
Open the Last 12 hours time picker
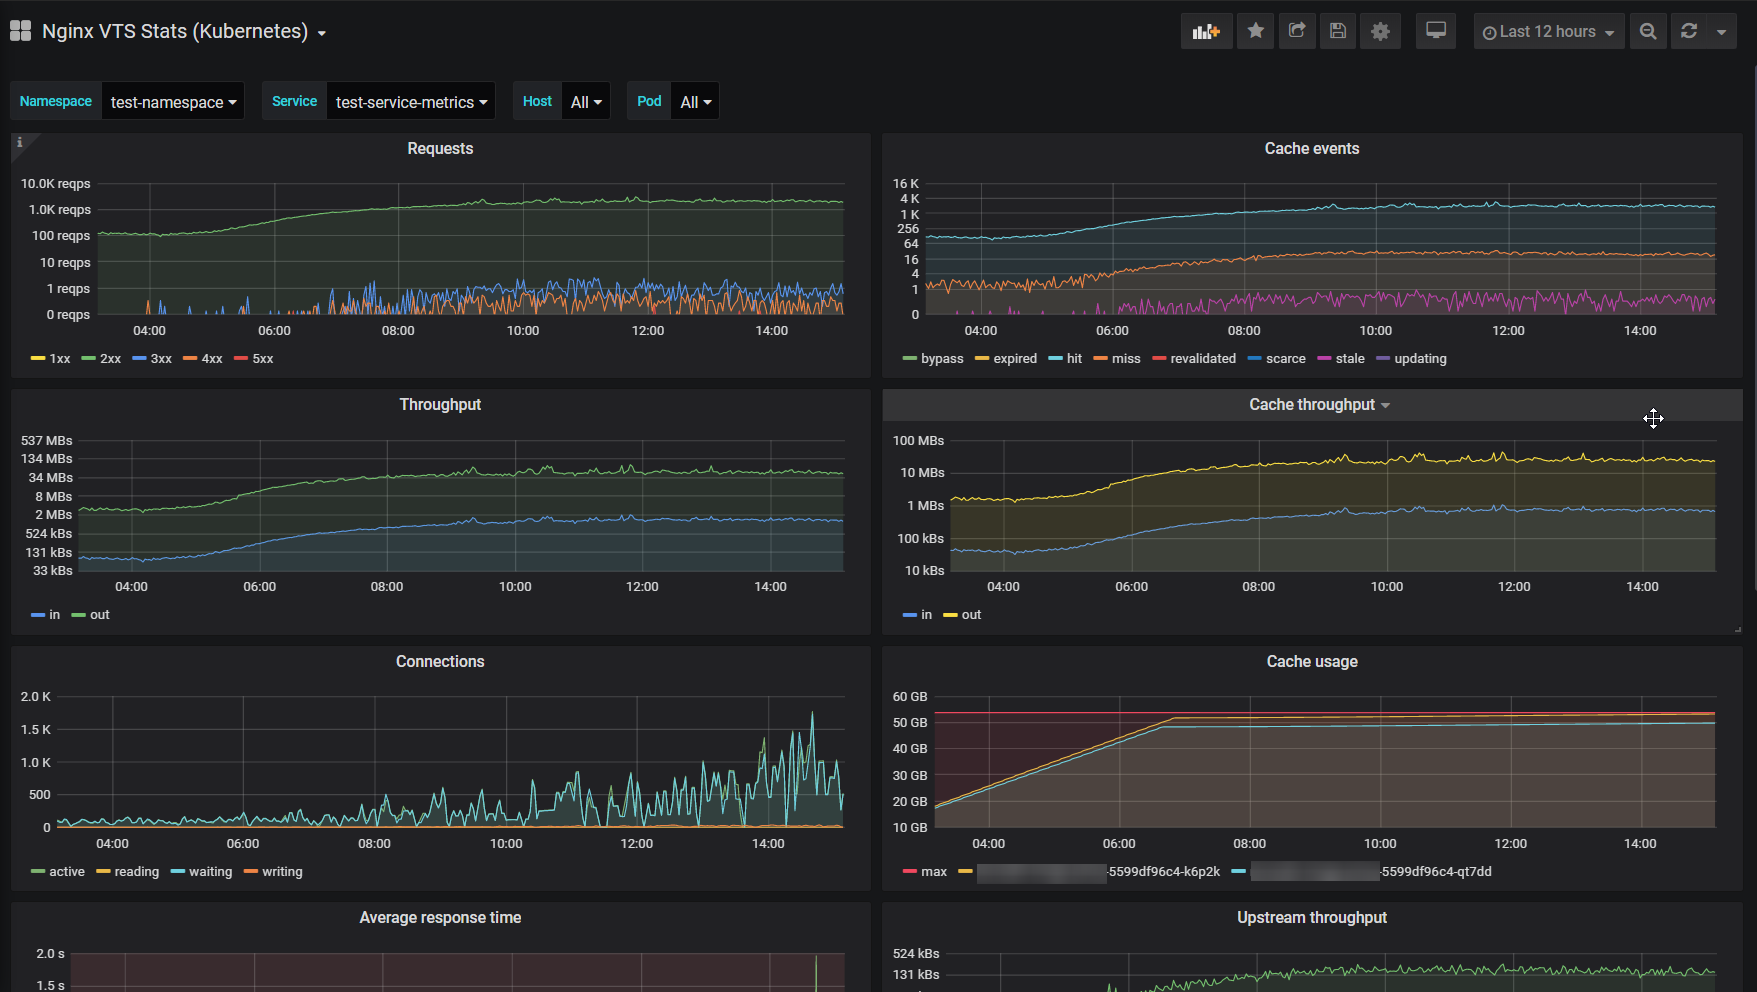pyautogui.click(x=1548, y=32)
